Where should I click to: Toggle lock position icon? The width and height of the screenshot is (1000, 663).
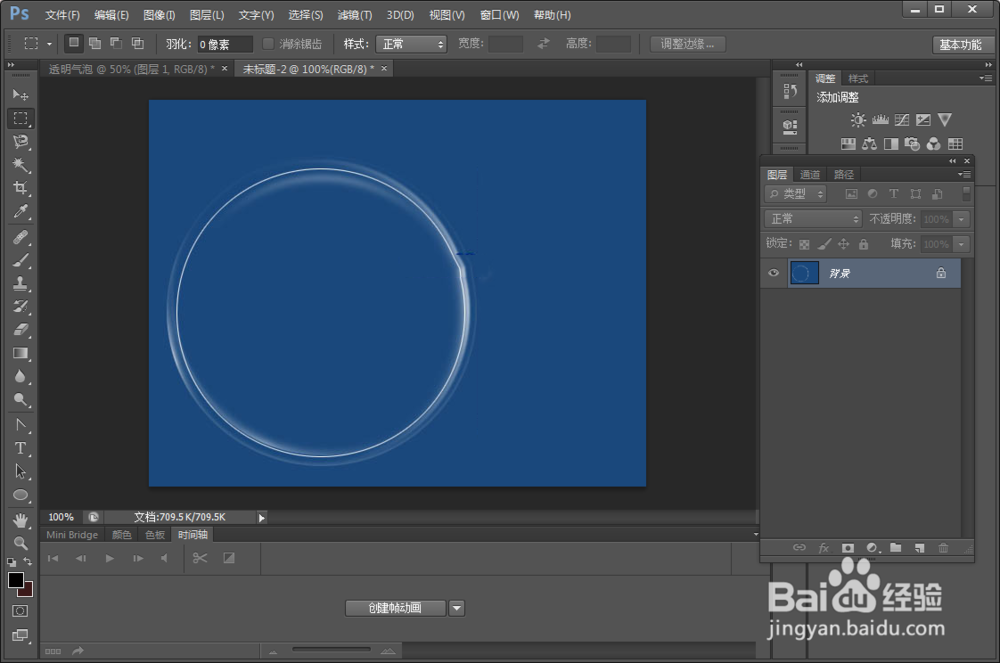click(844, 244)
